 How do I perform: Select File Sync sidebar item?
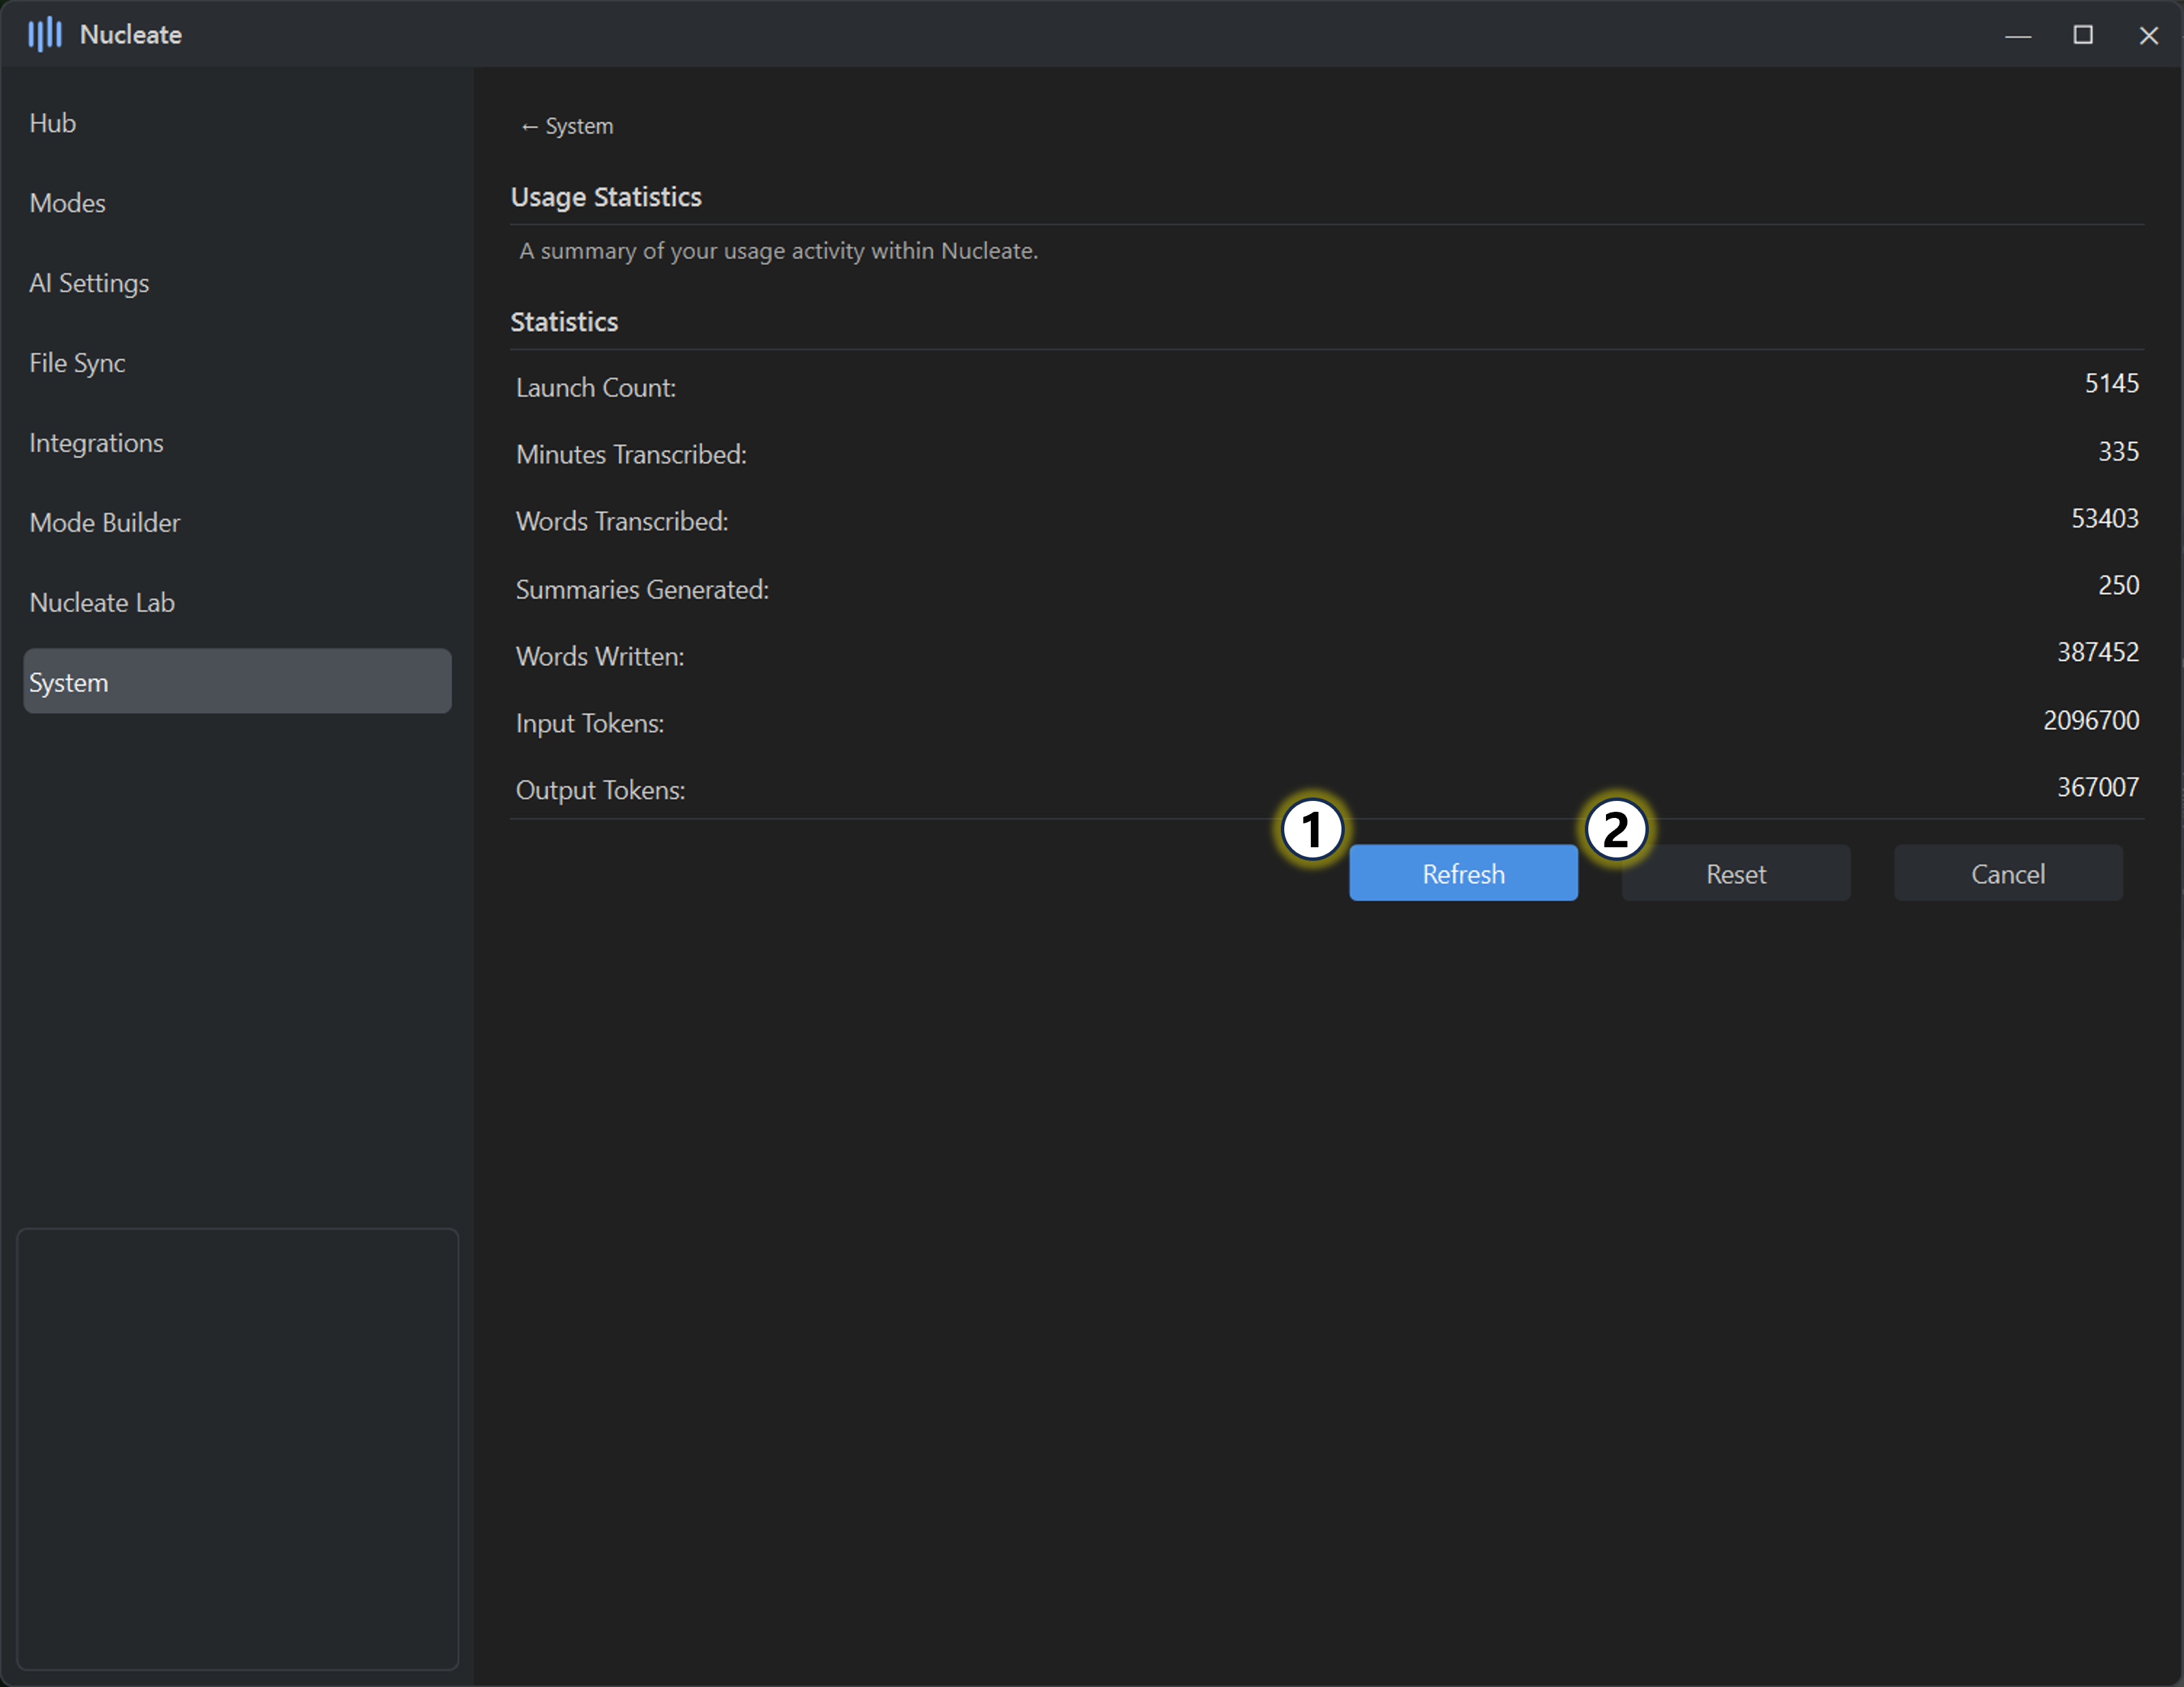coord(77,363)
